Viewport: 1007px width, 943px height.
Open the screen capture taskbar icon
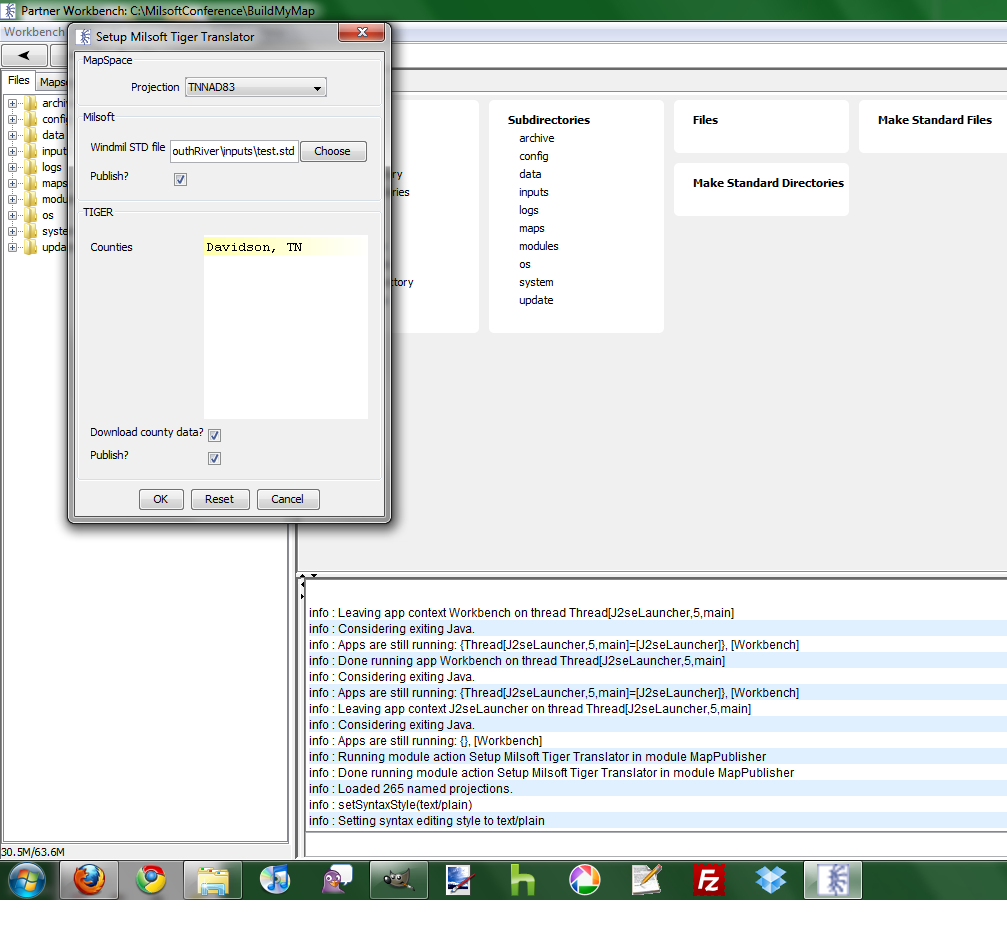460,879
